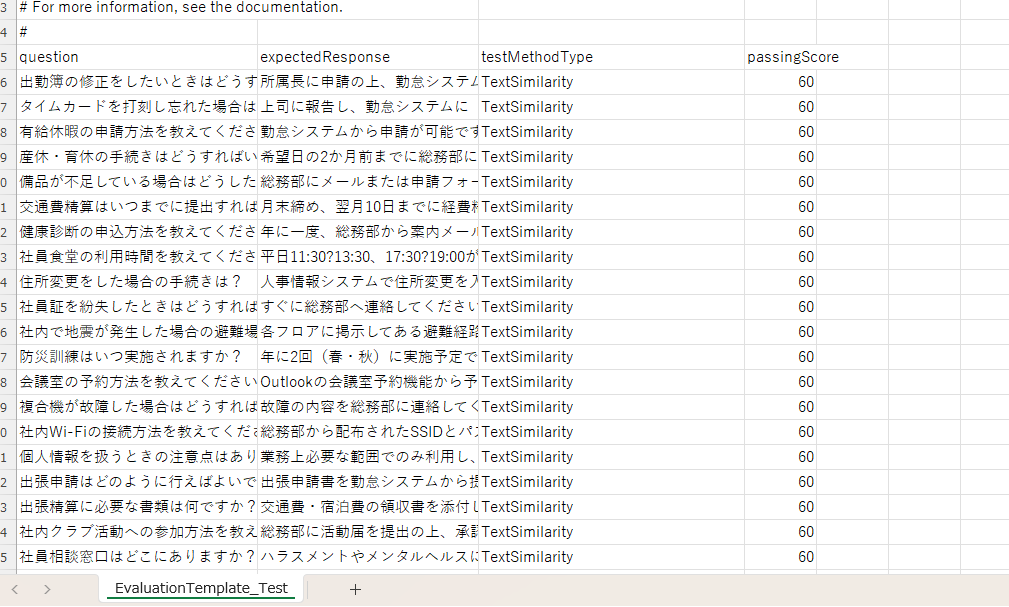Select question cell starting '社内クラブ活動への参加'
The width and height of the screenshot is (1009, 607).
coord(137,532)
